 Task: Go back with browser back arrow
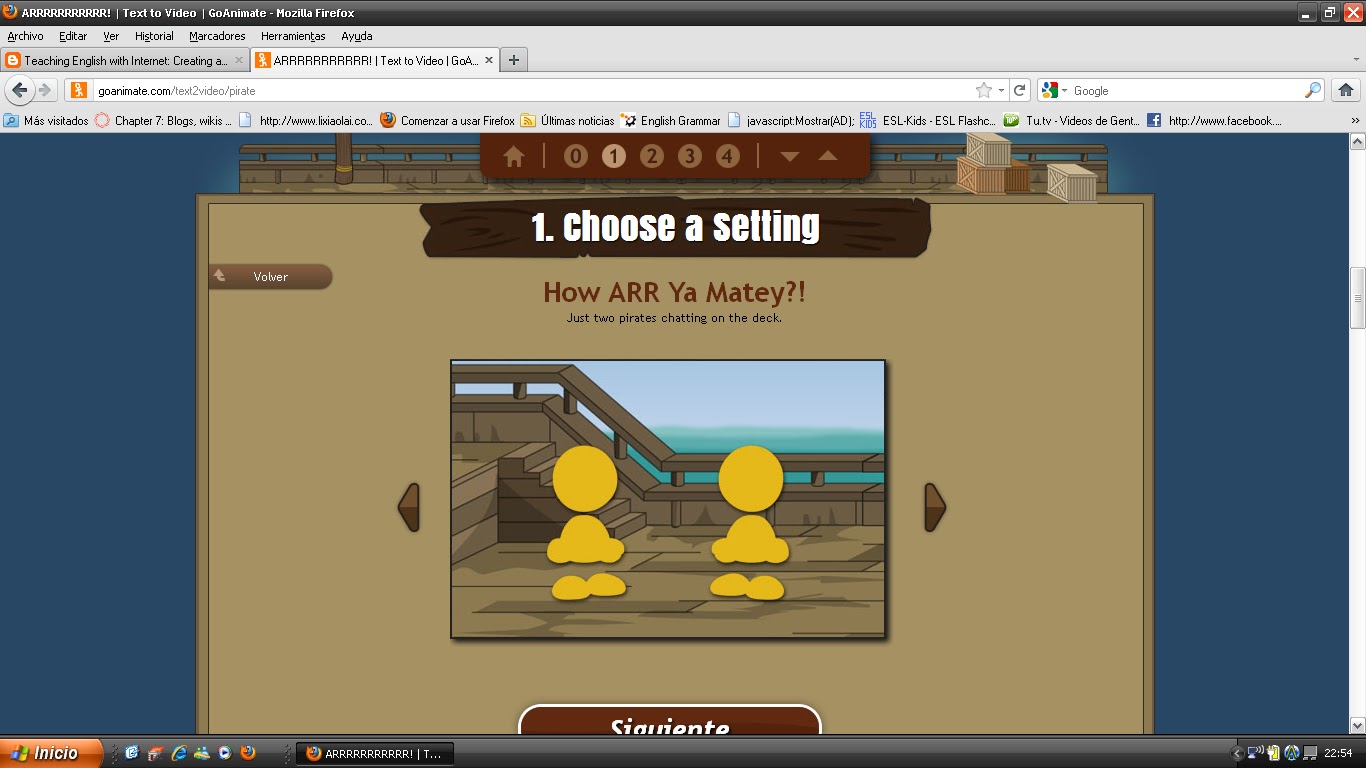20,90
